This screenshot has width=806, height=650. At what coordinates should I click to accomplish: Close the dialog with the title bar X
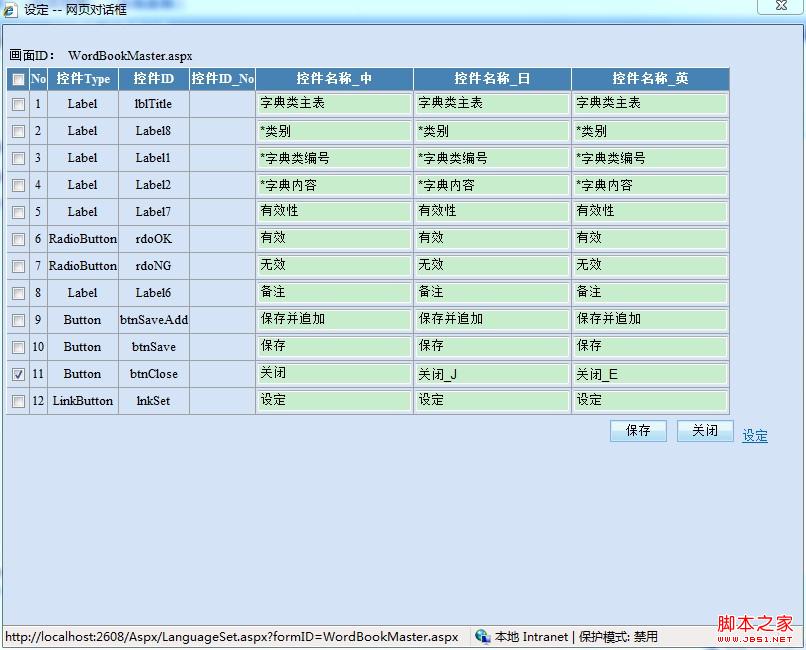pyautogui.click(x=777, y=6)
